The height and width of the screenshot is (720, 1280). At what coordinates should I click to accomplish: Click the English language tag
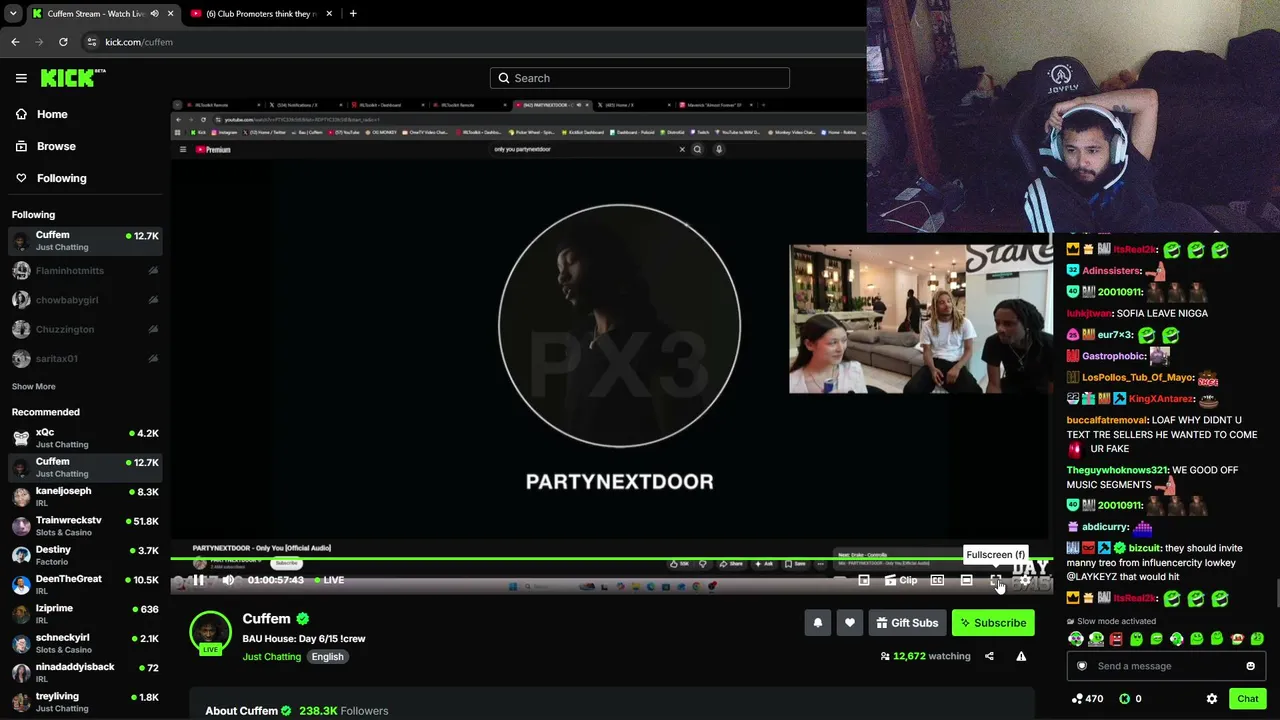point(327,657)
